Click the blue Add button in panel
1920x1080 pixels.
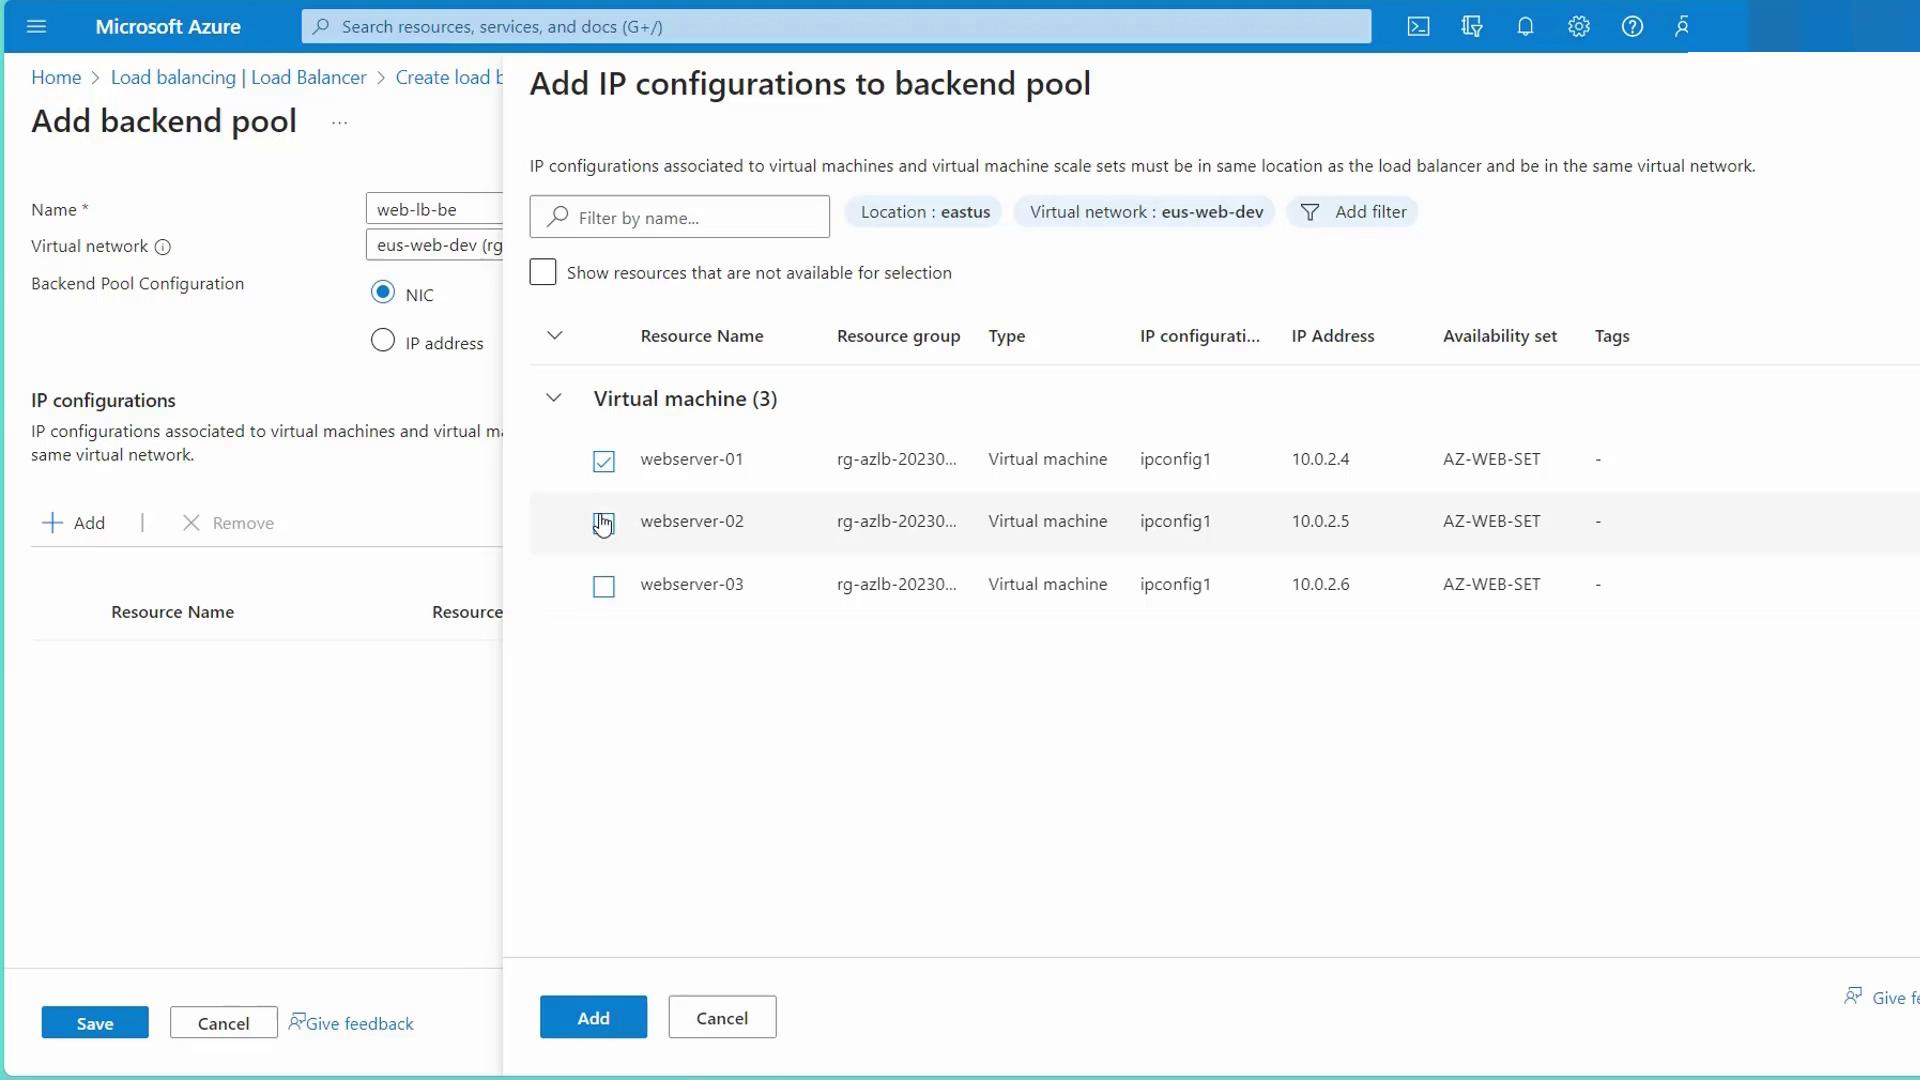tap(593, 1017)
